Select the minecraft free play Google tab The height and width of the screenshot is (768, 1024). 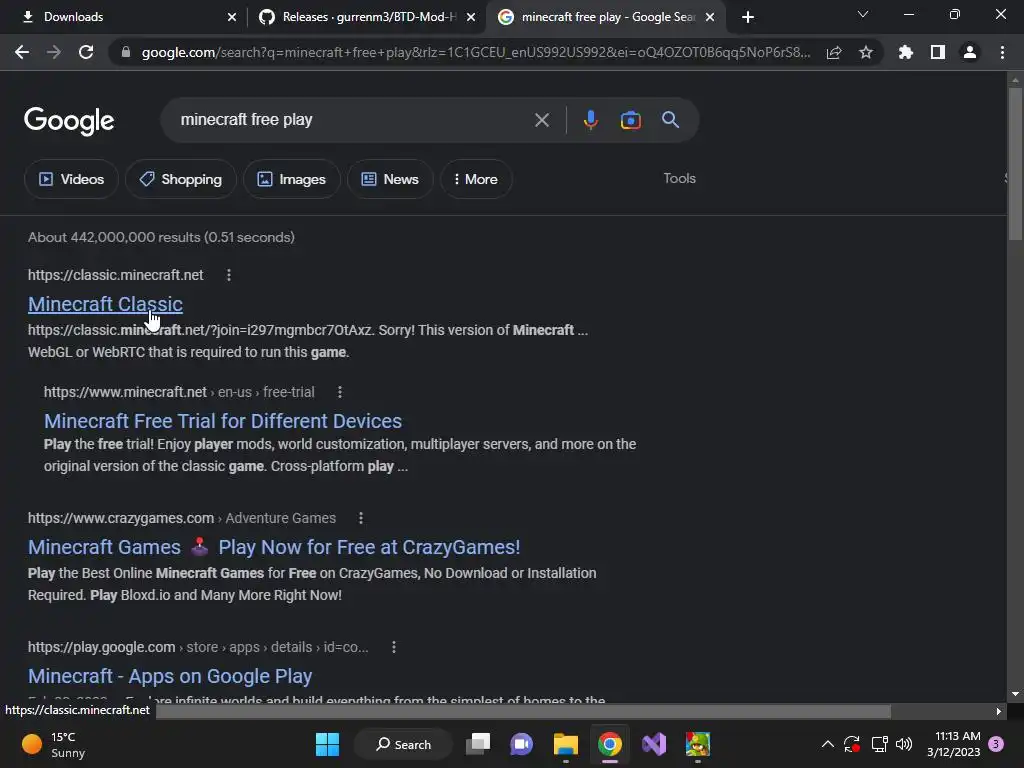point(605,17)
